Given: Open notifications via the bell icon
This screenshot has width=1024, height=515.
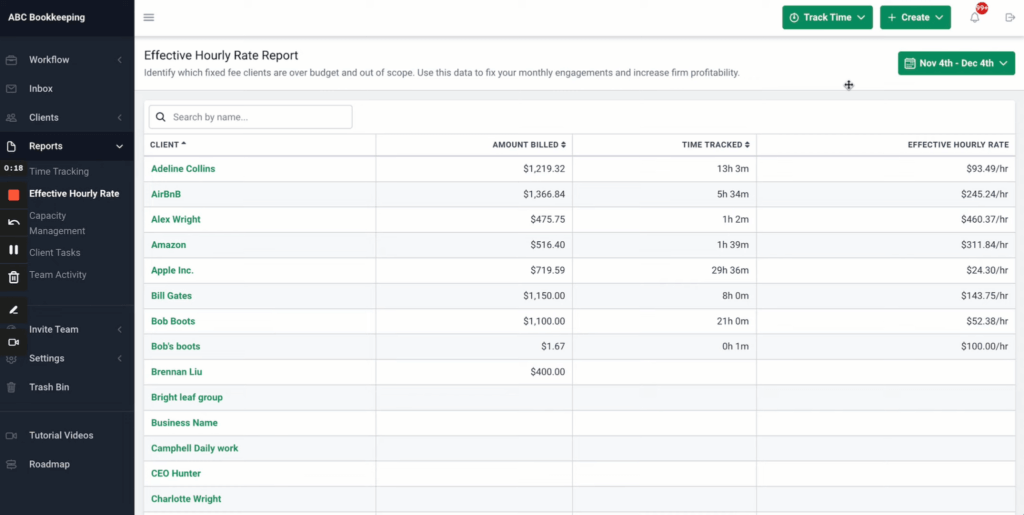Looking at the screenshot, I should pos(975,17).
